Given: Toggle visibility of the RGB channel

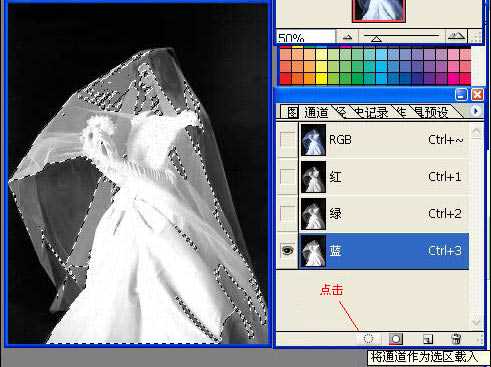Looking at the screenshot, I should click(287, 140).
